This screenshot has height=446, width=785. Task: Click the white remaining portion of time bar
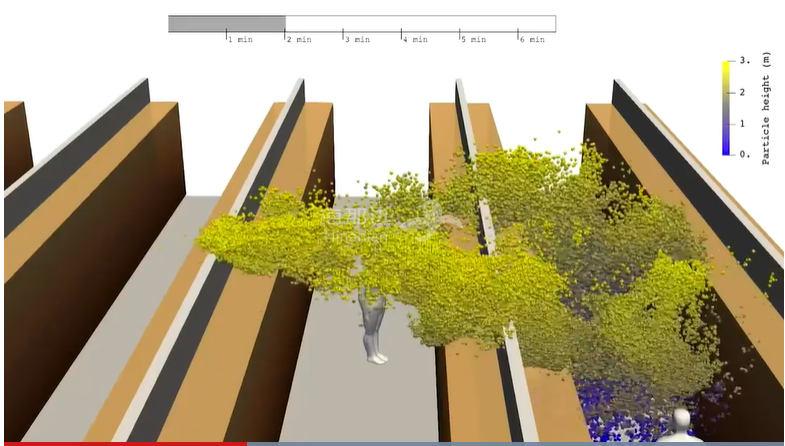coord(420,23)
